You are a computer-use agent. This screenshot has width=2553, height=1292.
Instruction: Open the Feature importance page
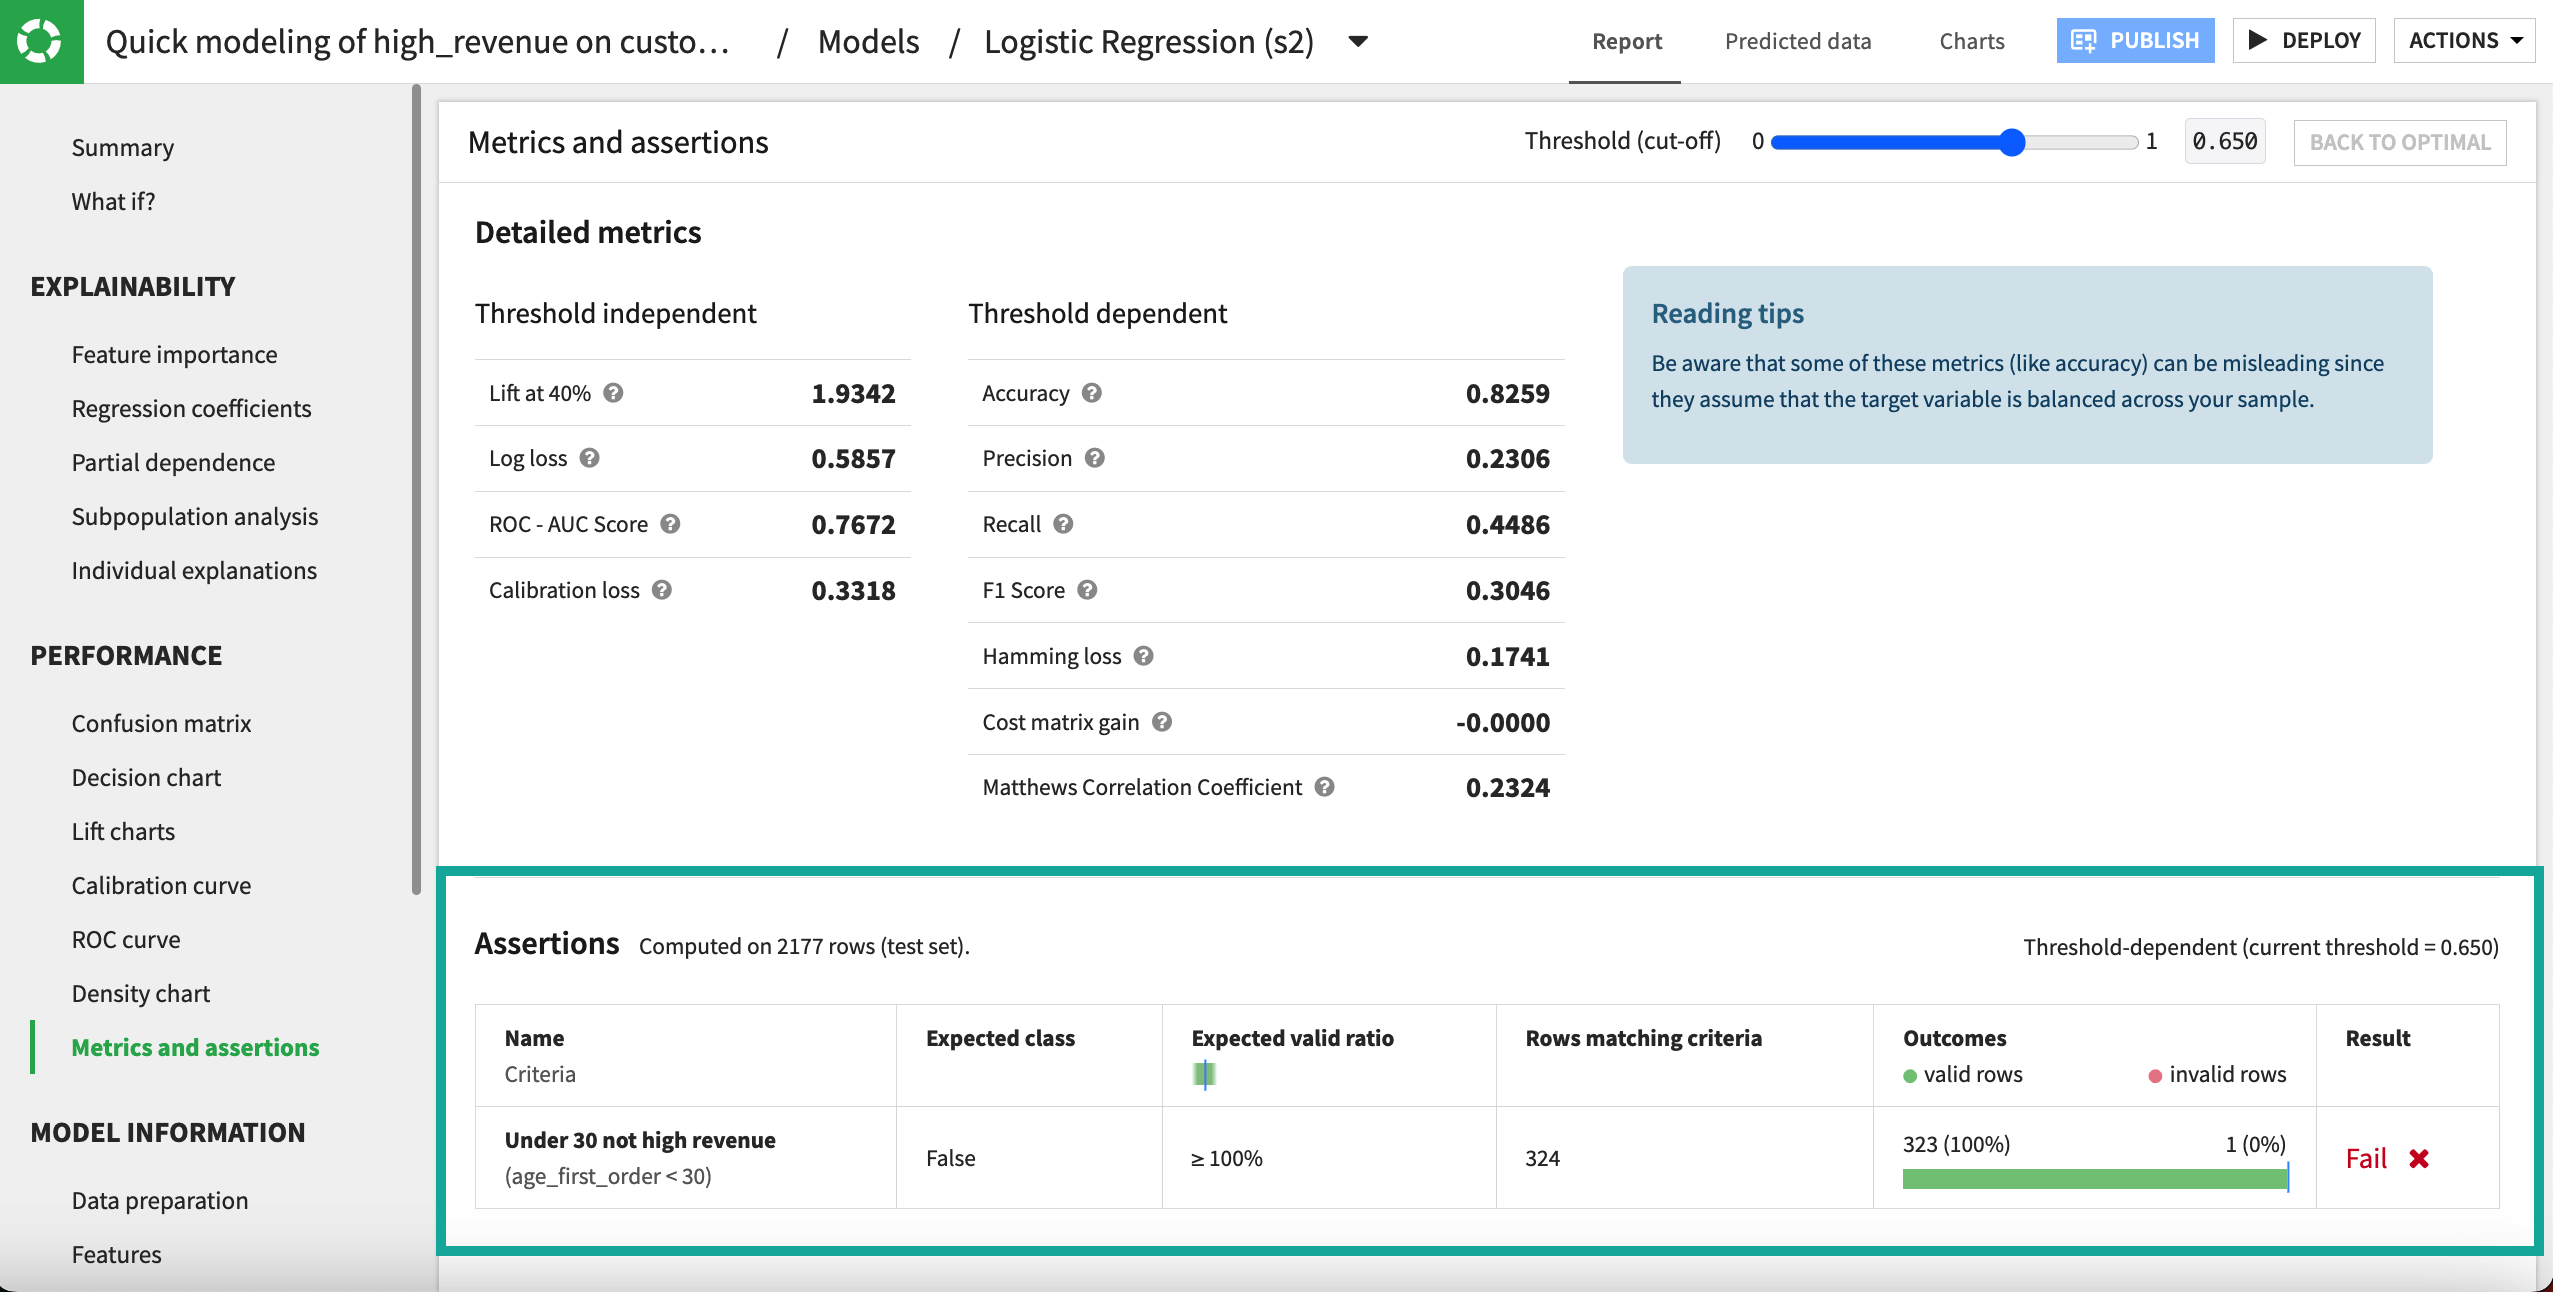tap(174, 354)
